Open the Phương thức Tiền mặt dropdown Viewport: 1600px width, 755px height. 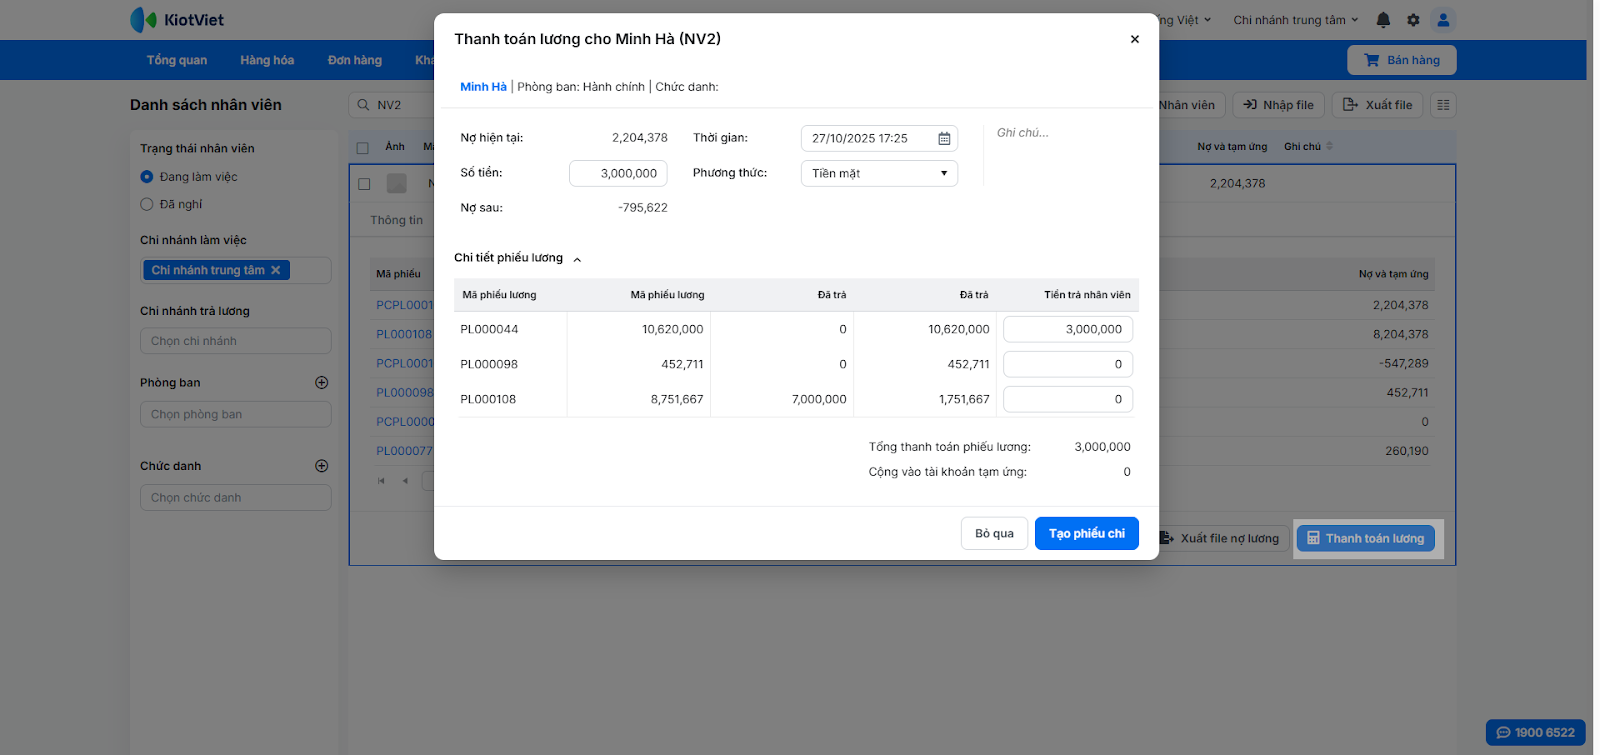tap(879, 174)
